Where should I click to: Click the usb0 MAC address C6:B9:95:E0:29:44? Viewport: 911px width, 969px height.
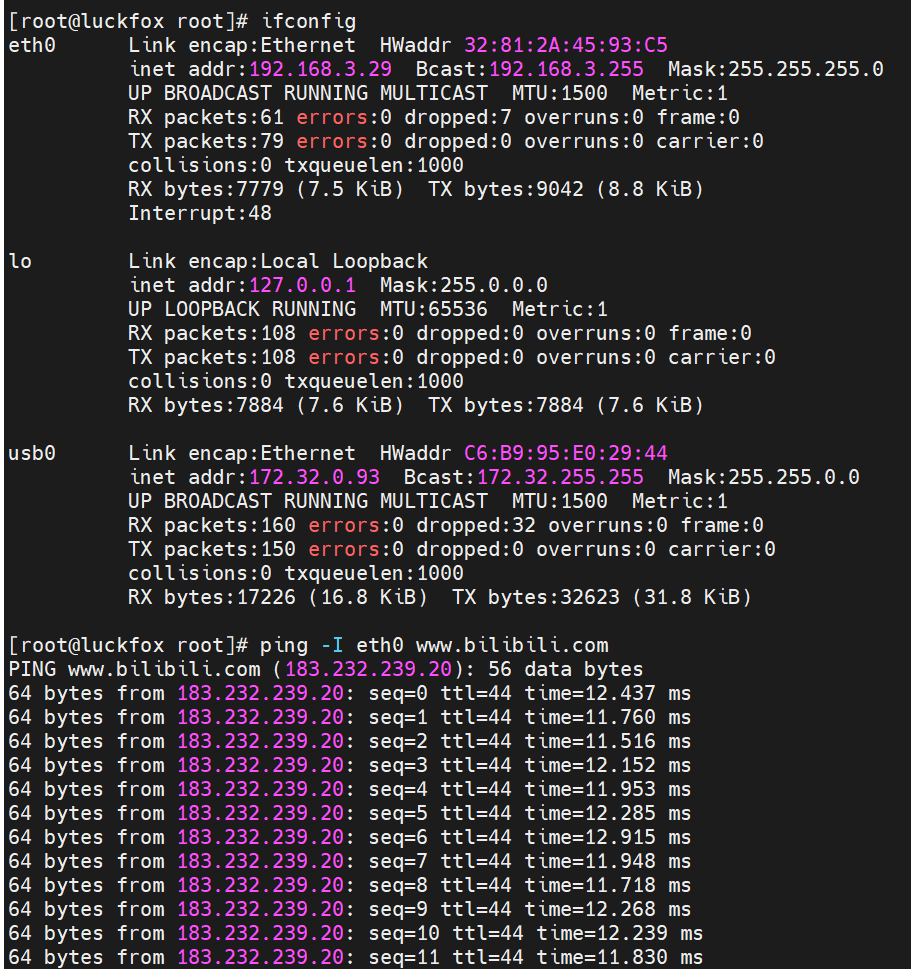(x=566, y=453)
